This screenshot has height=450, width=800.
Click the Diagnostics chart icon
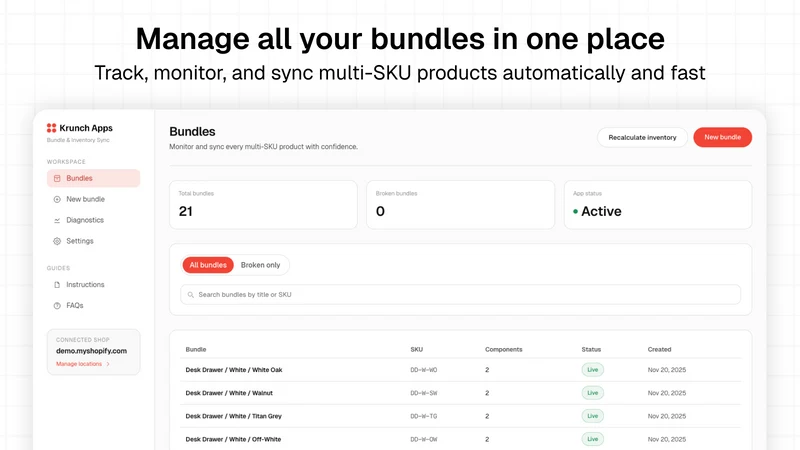click(57, 220)
